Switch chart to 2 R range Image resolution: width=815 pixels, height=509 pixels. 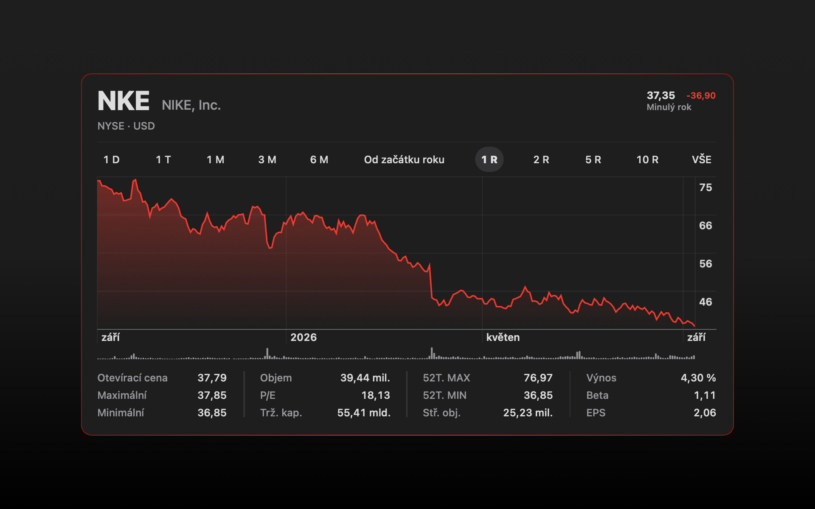541,160
